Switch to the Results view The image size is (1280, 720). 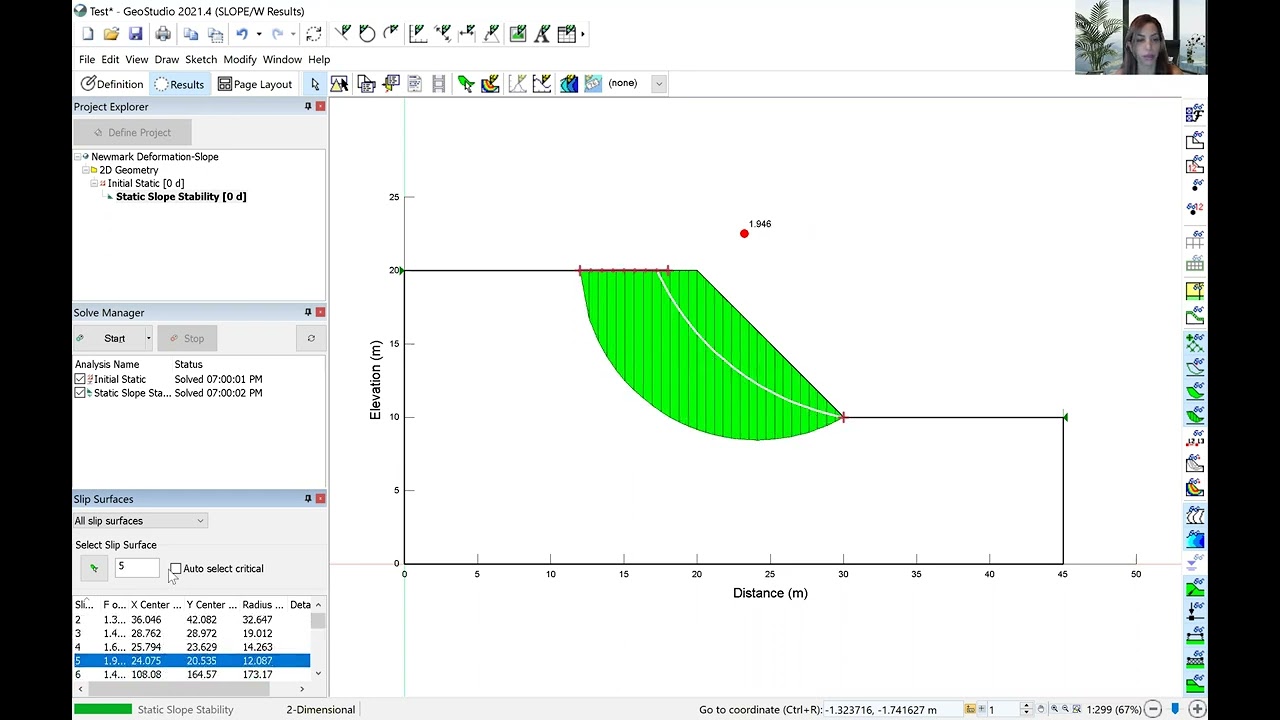[x=179, y=84]
